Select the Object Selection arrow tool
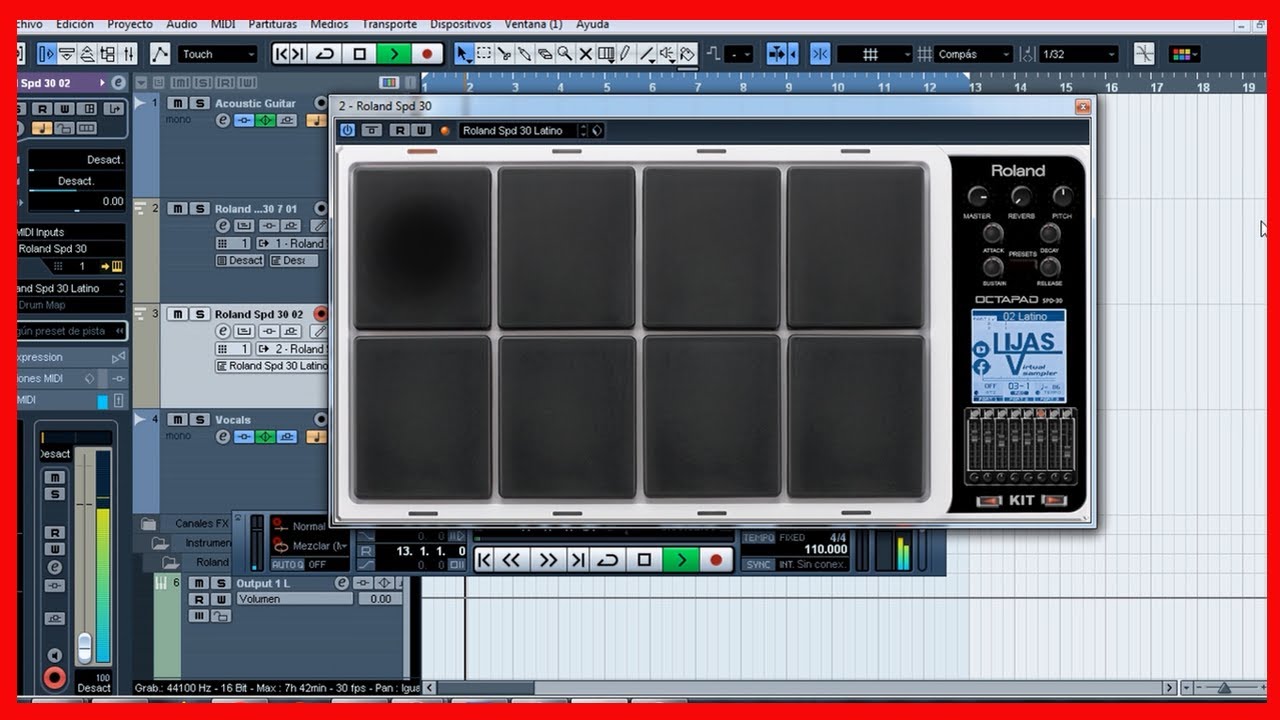1280x720 pixels. tap(463, 54)
